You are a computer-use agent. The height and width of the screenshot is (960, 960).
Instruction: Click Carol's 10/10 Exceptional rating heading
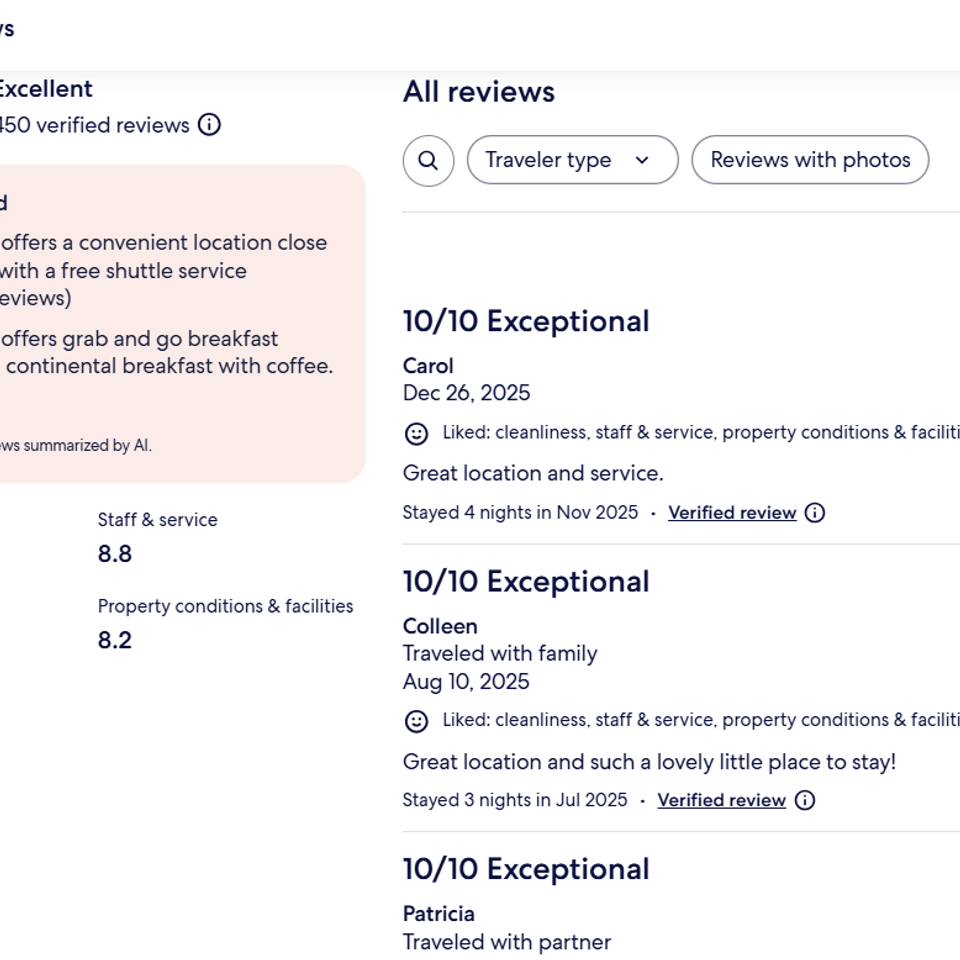[526, 321]
